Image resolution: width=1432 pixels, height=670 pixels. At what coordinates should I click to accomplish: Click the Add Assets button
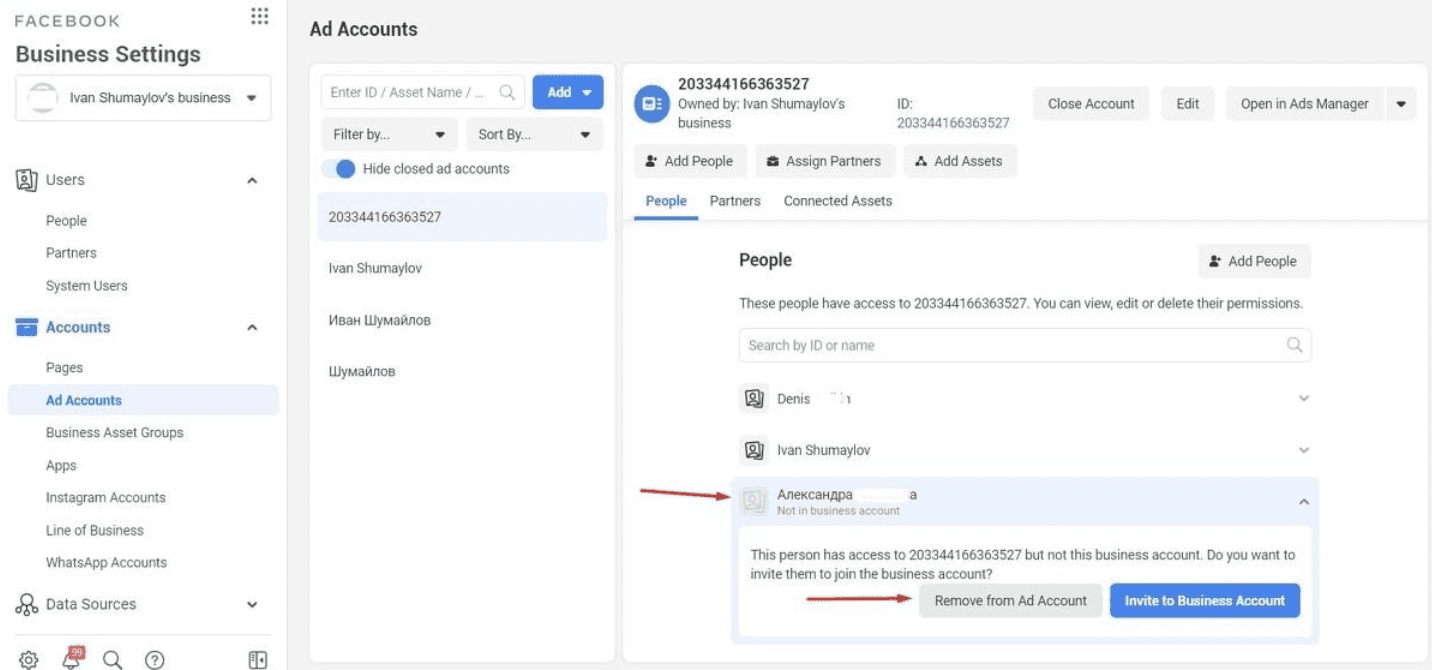tap(960, 161)
